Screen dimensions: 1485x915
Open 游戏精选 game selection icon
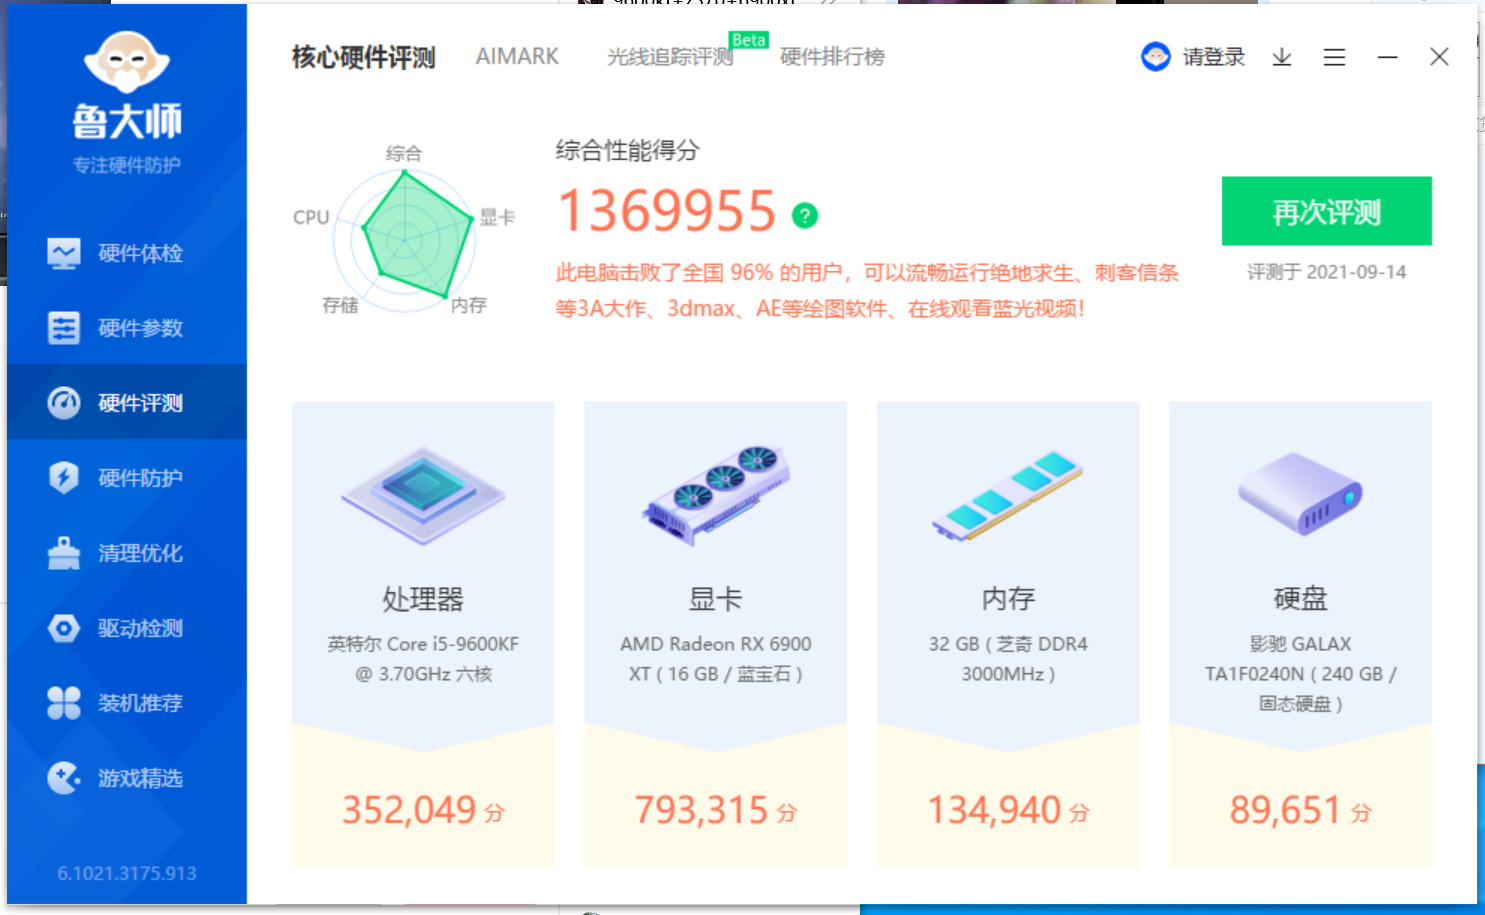click(x=64, y=778)
